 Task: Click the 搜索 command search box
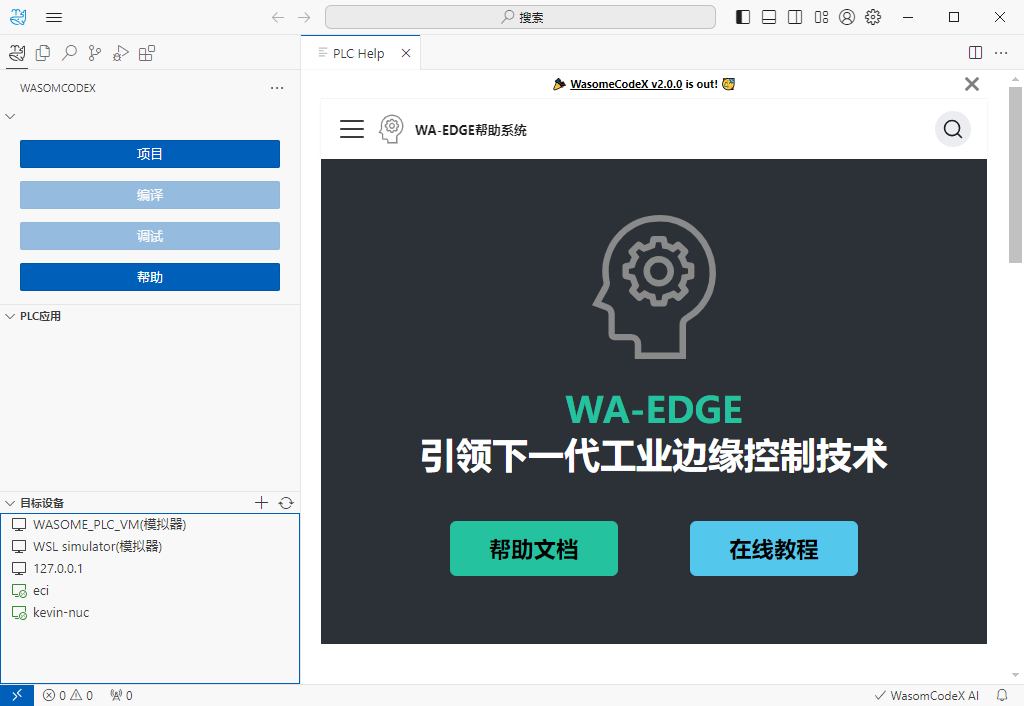520,18
